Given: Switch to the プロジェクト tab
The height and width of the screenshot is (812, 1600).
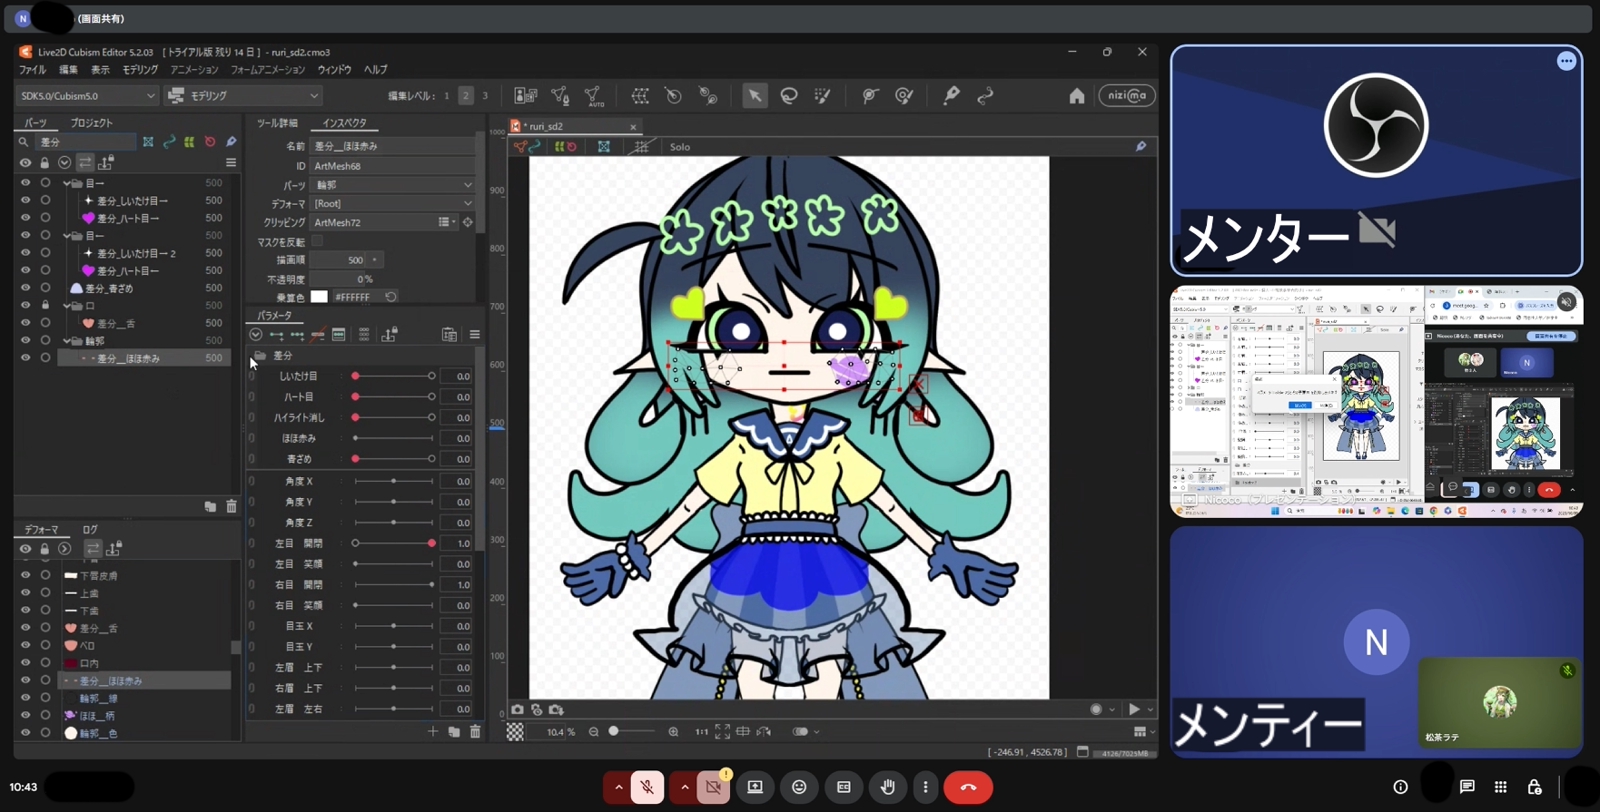Looking at the screenshot, I should coord(91,123).
